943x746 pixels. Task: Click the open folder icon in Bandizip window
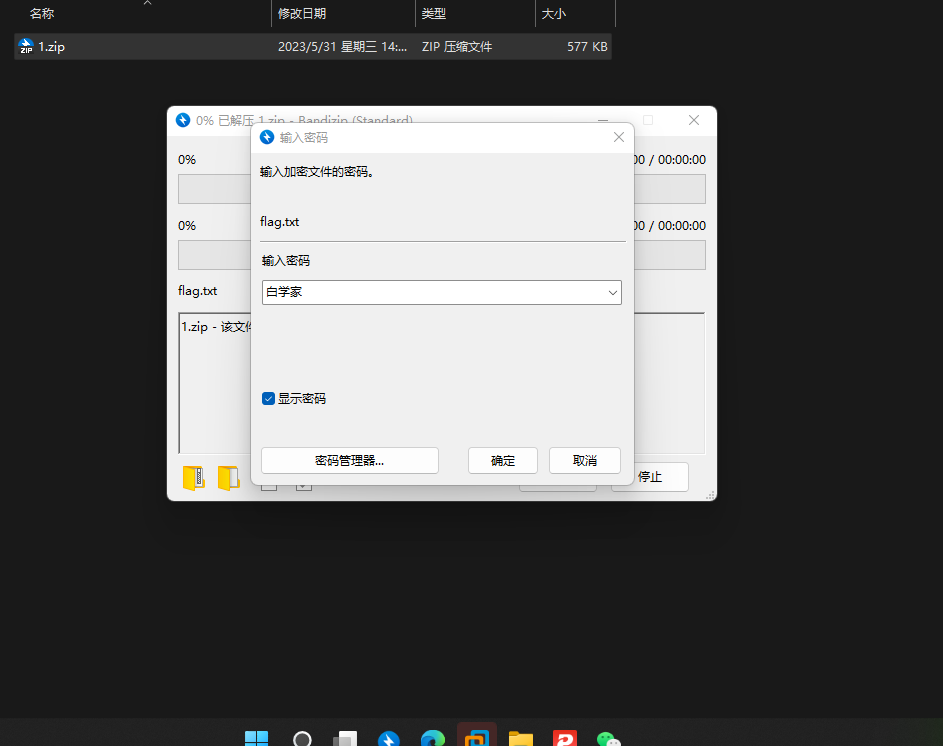point(229,478)
